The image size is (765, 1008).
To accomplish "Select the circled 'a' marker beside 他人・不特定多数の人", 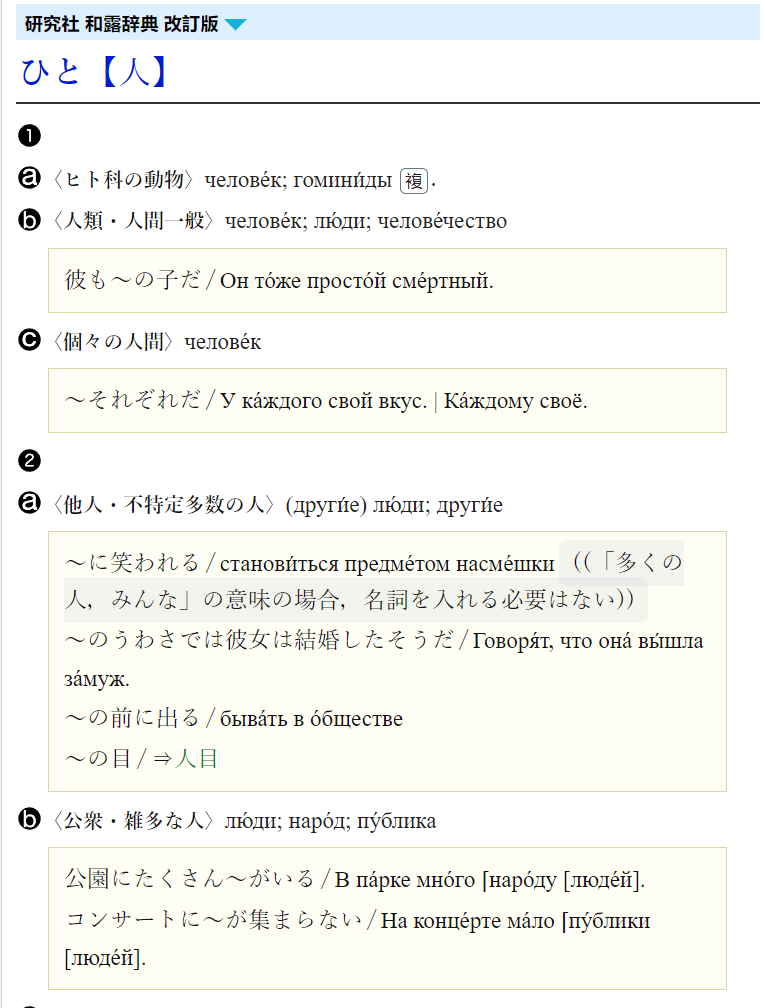I will click(x=30, y=503).
